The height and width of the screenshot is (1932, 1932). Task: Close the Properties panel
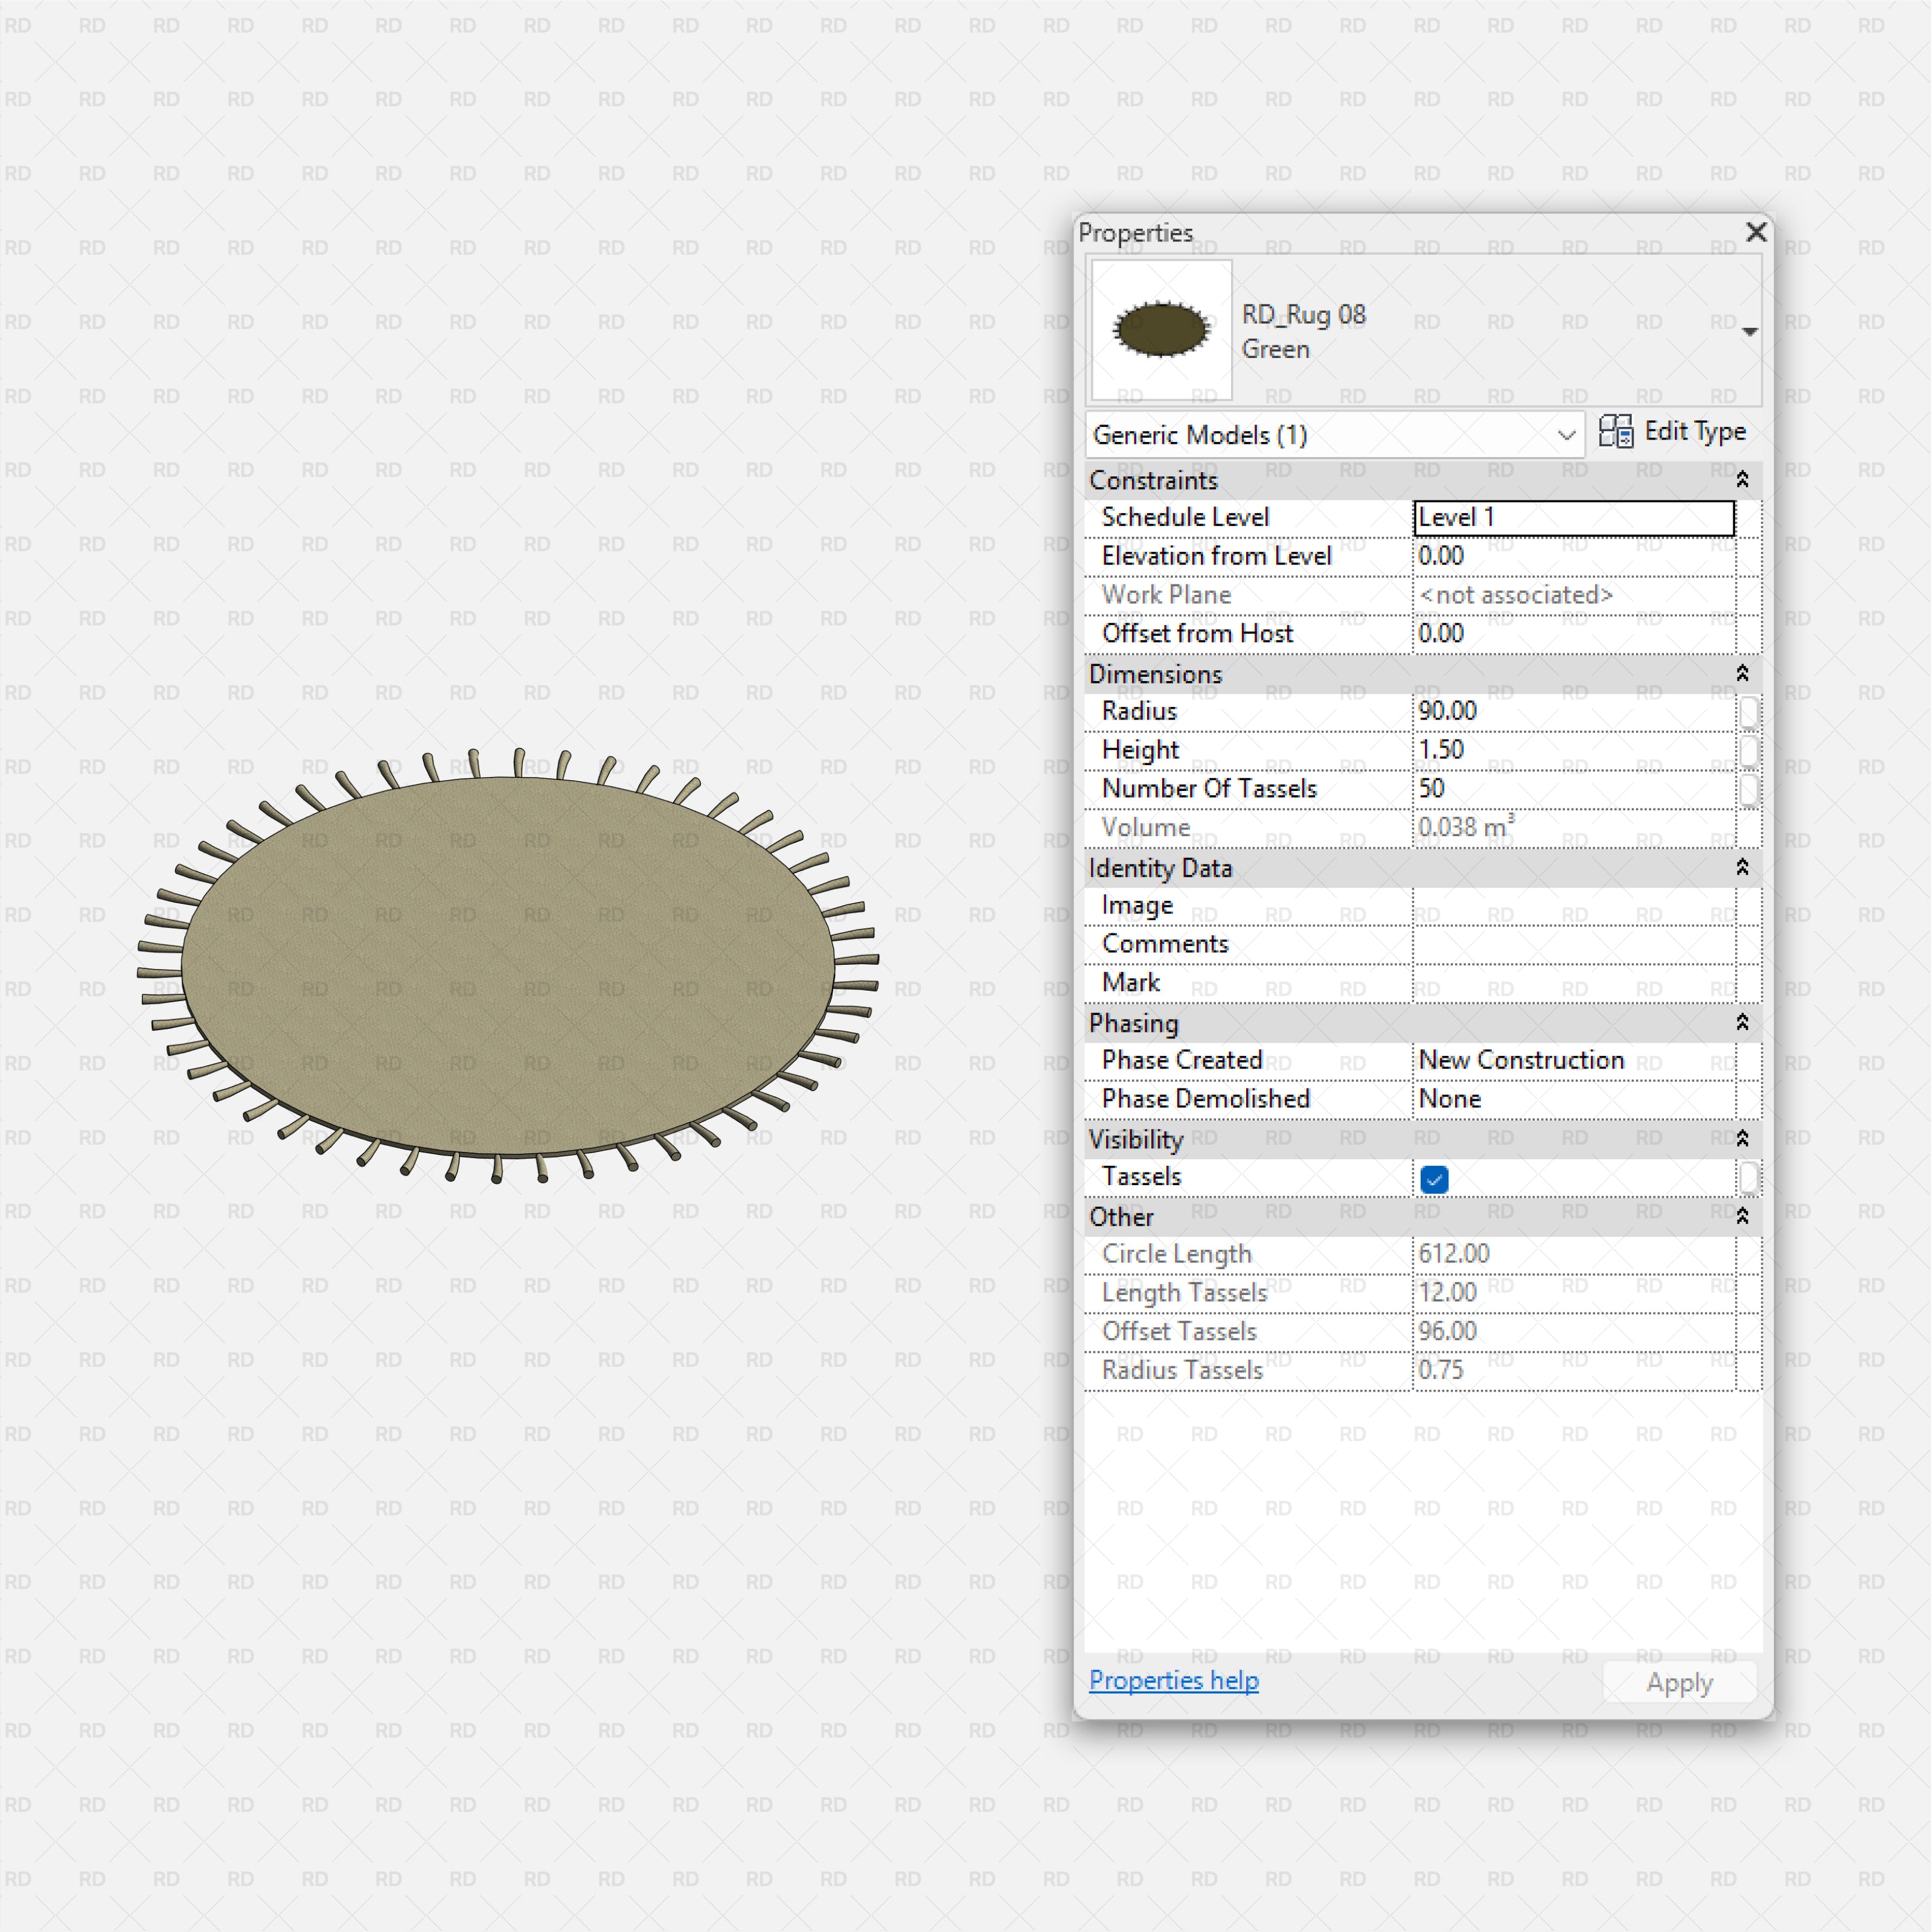[1756, 232]
